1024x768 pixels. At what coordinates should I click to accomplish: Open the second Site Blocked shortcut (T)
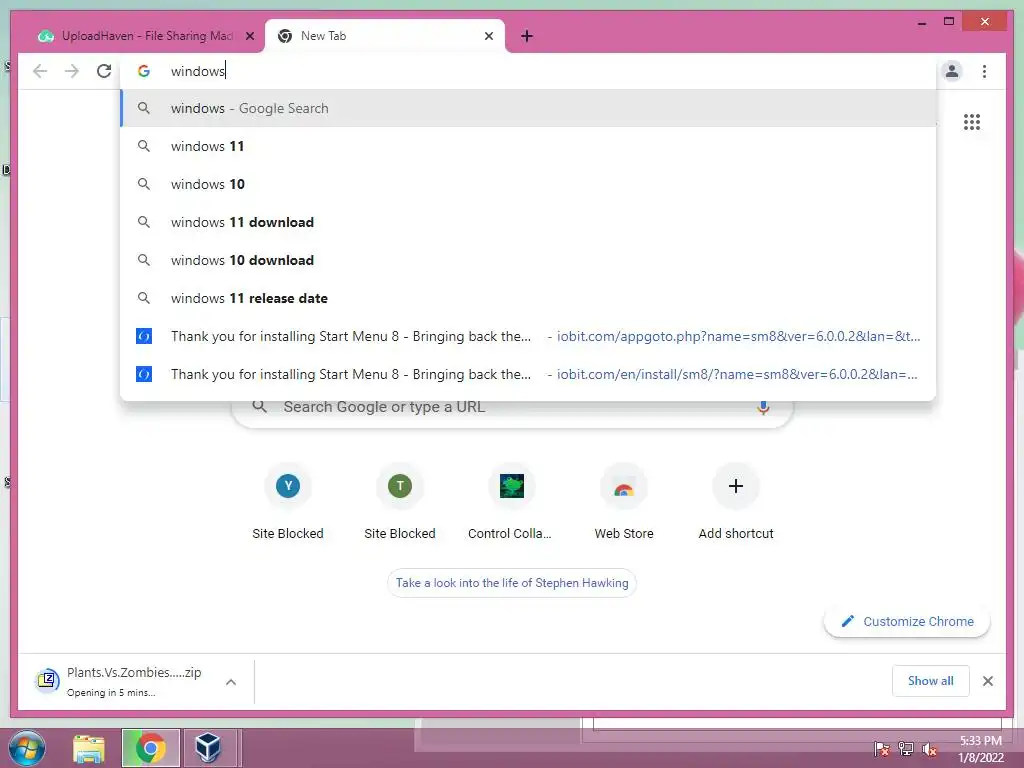click(400, 500)
